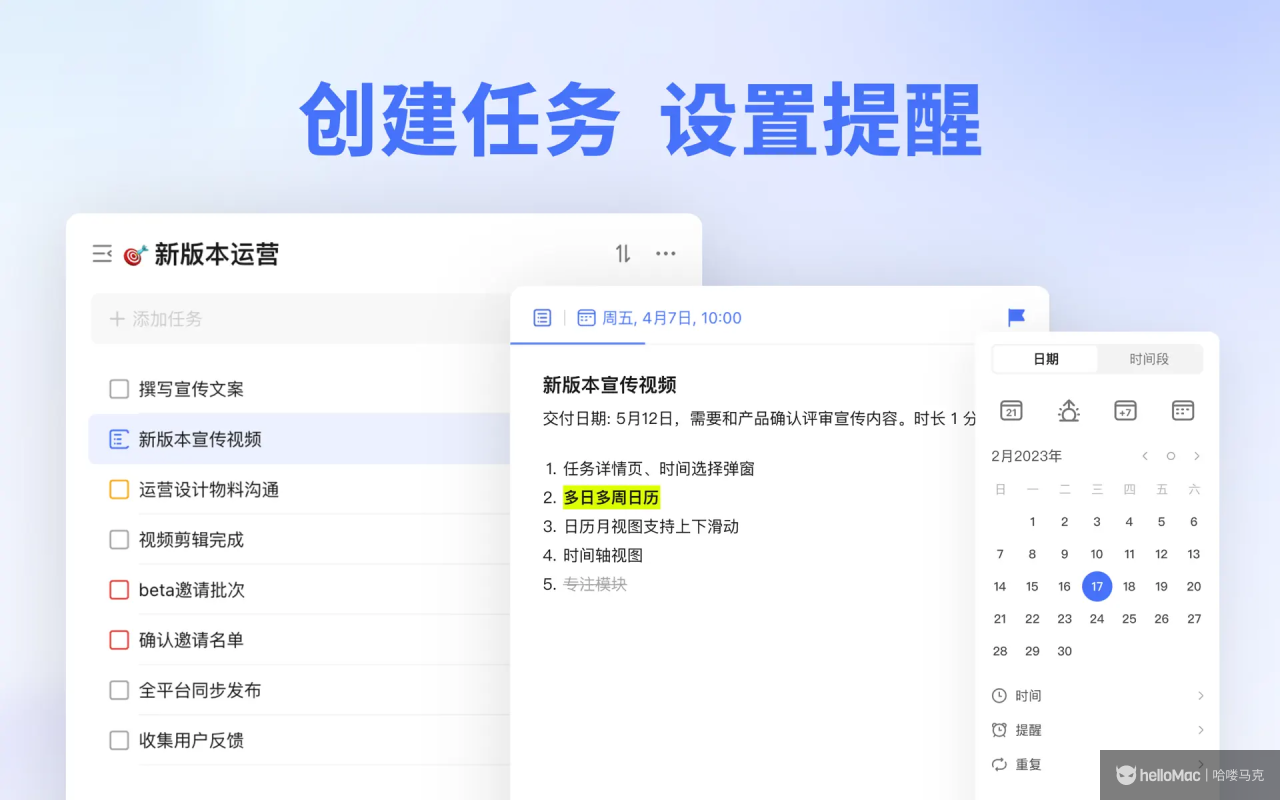The height and width of the screenshot is (800, 1280).
Task: Select date 20 in the calendar
Action: (x=1194, y=587)
